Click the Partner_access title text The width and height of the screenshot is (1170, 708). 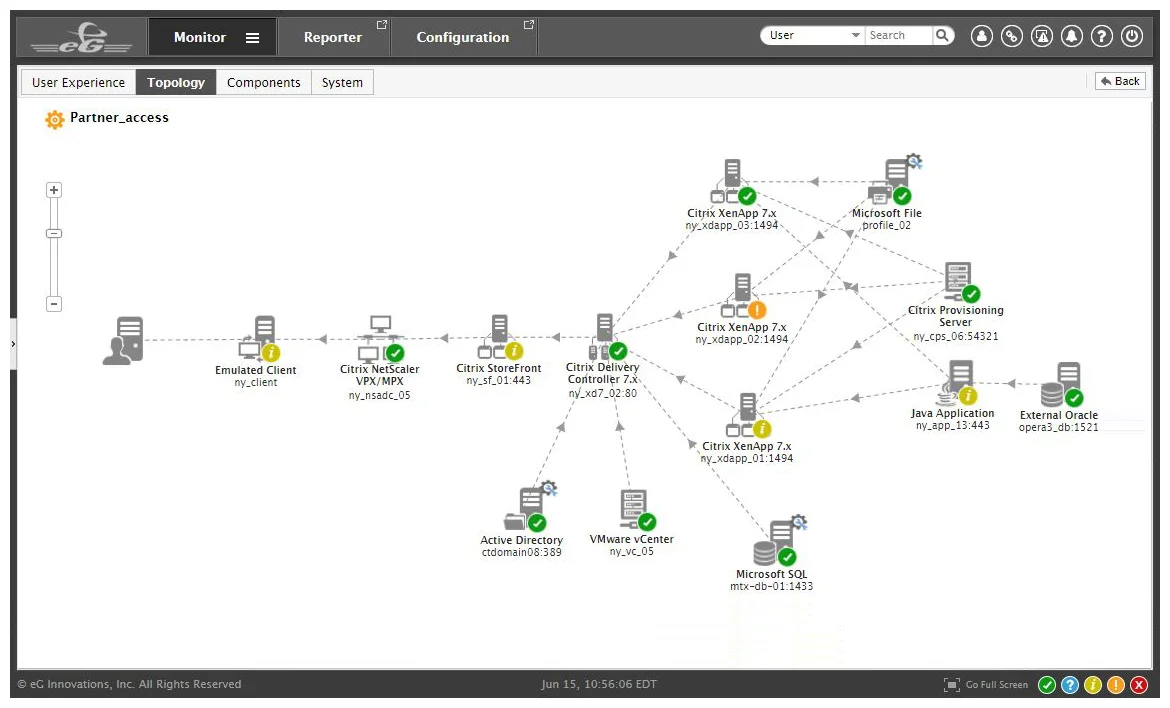point(119,118)
